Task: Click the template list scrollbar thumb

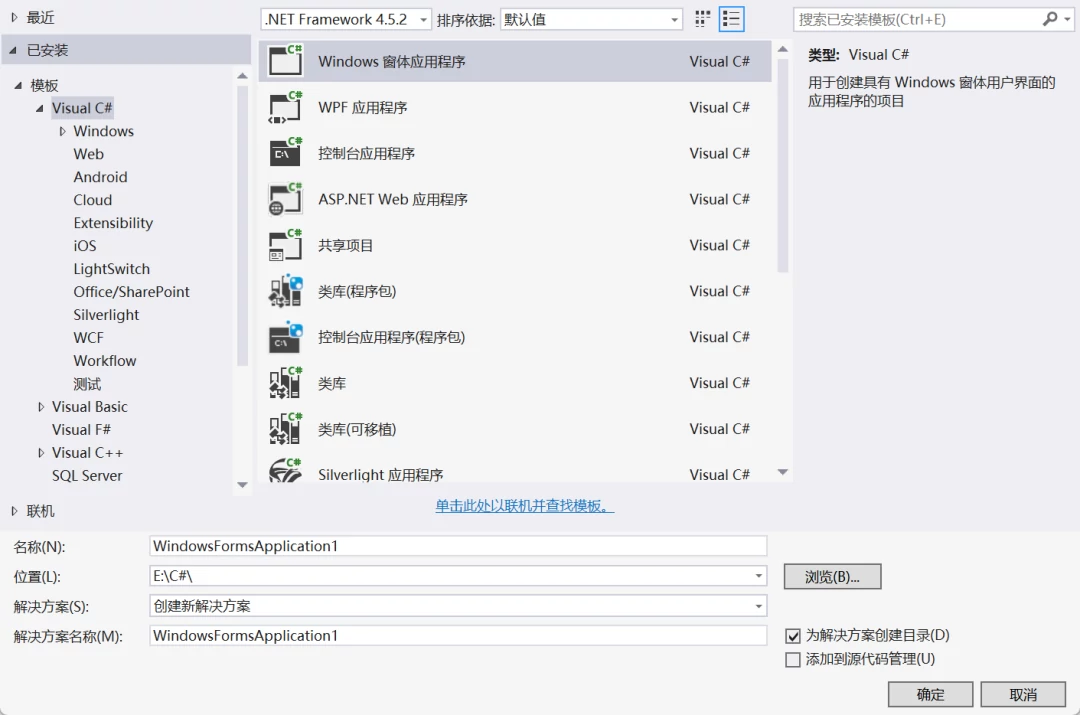Action: click(782, 166)
